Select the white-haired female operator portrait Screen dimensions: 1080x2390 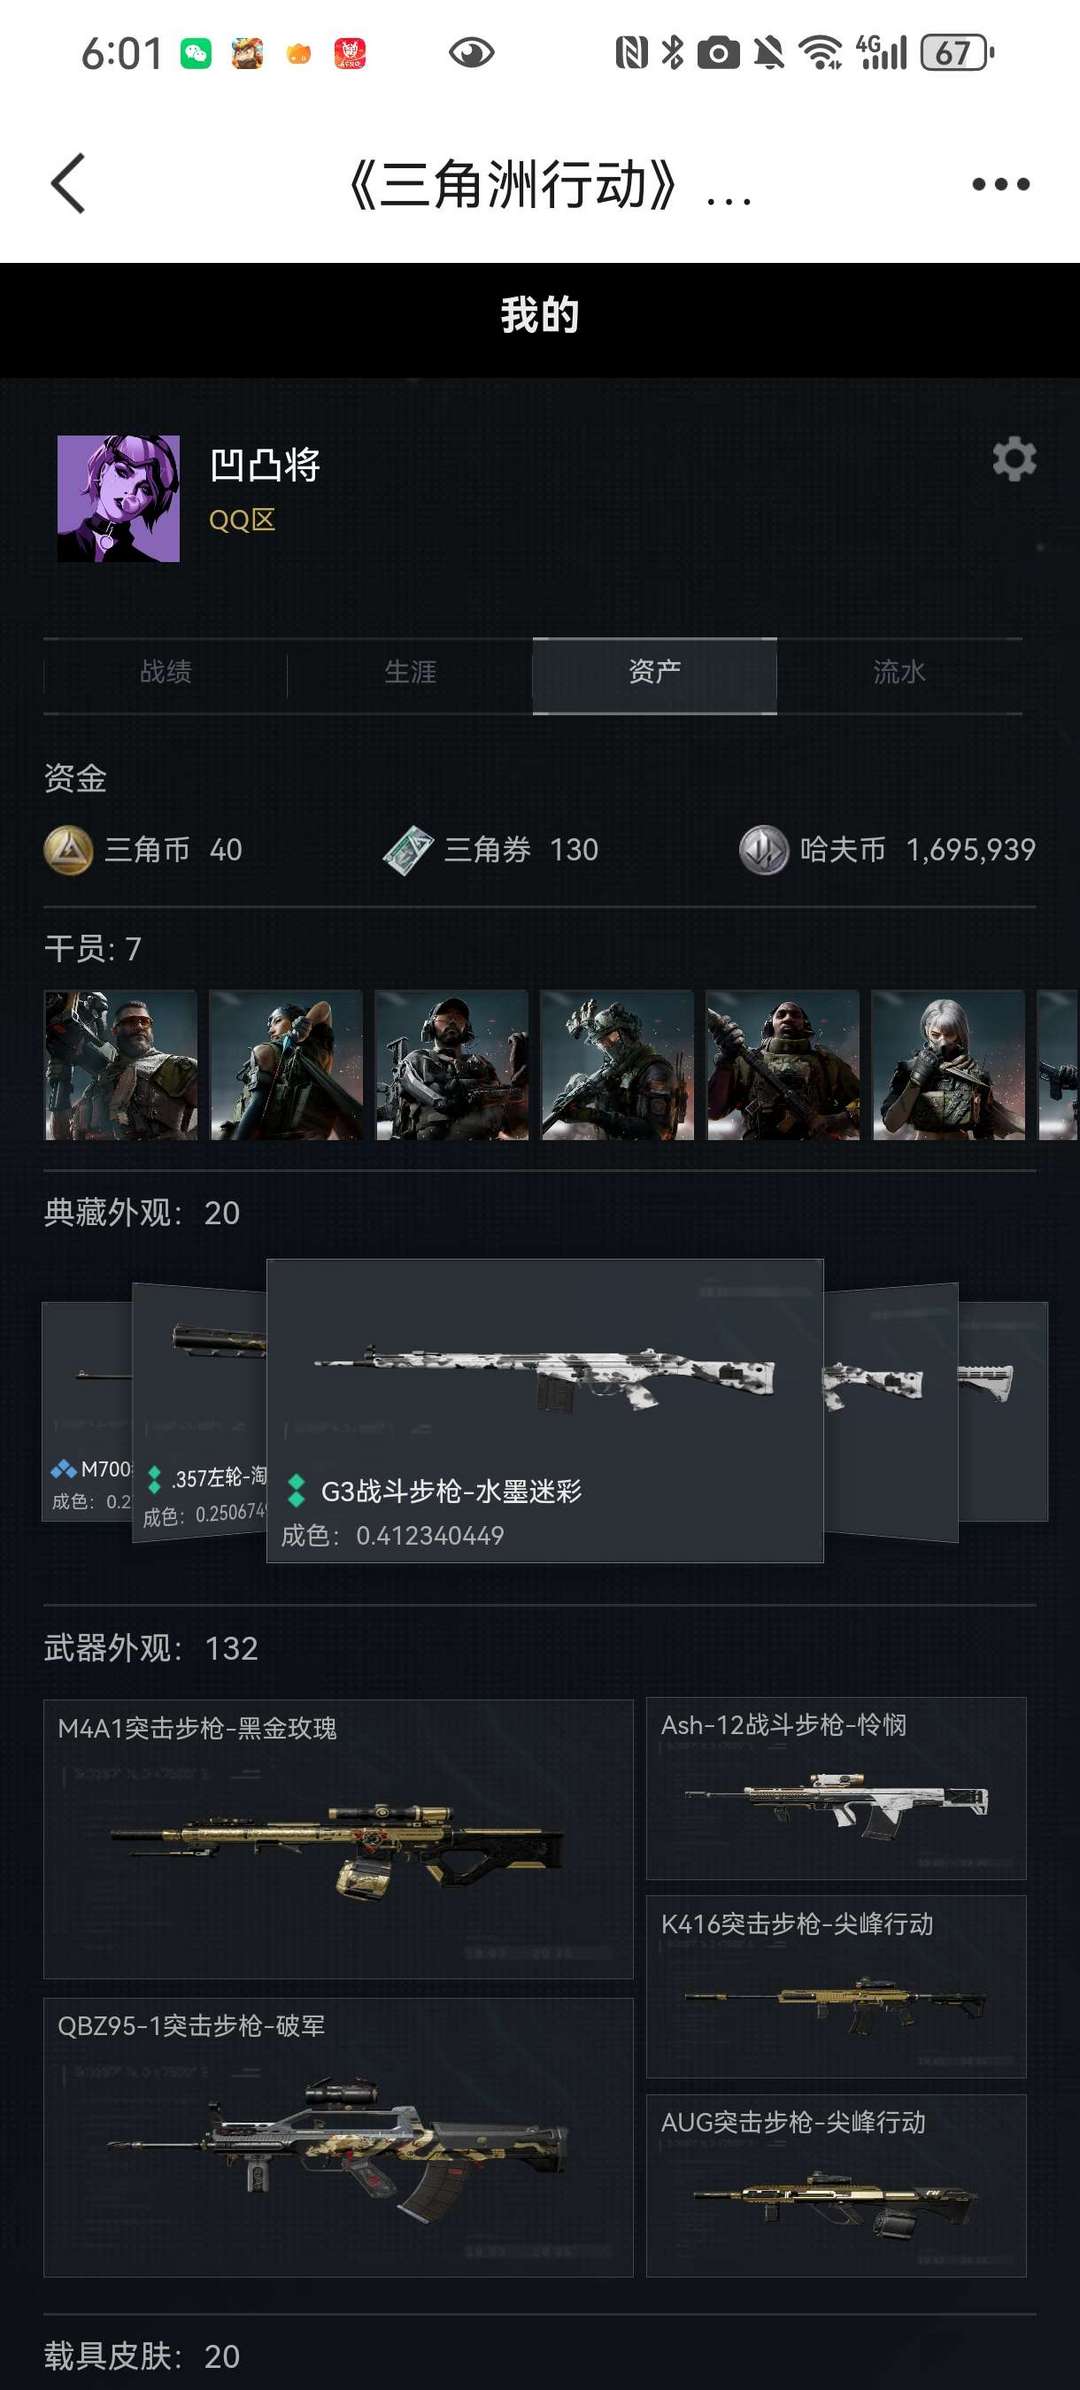948,1065
